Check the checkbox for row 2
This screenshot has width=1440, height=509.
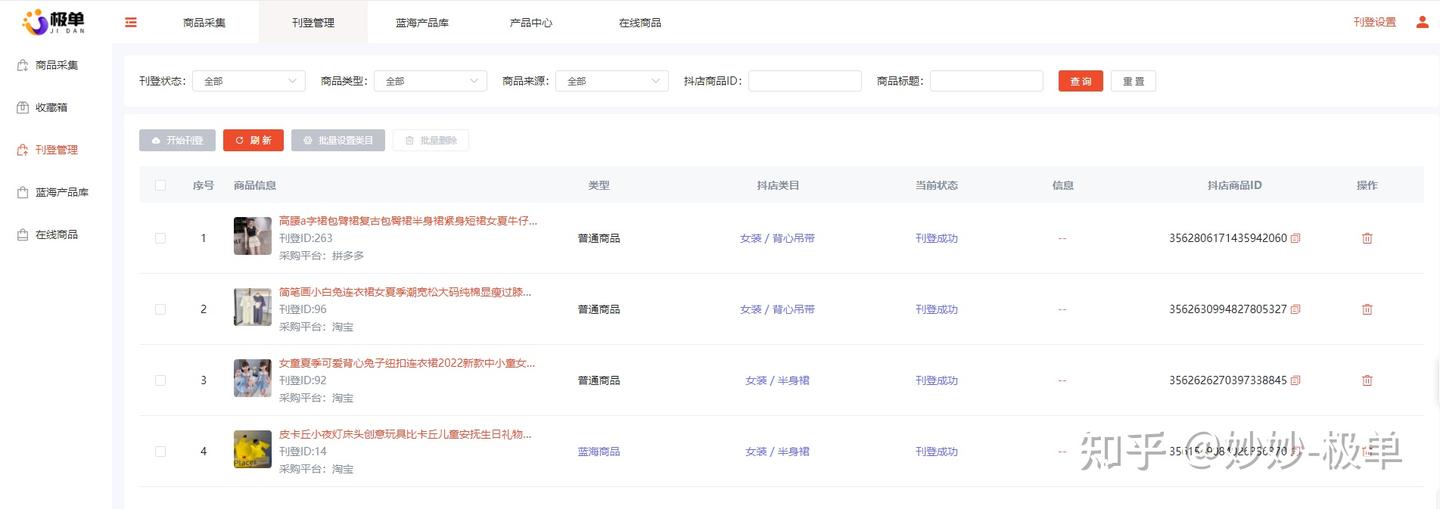(160, 309)
